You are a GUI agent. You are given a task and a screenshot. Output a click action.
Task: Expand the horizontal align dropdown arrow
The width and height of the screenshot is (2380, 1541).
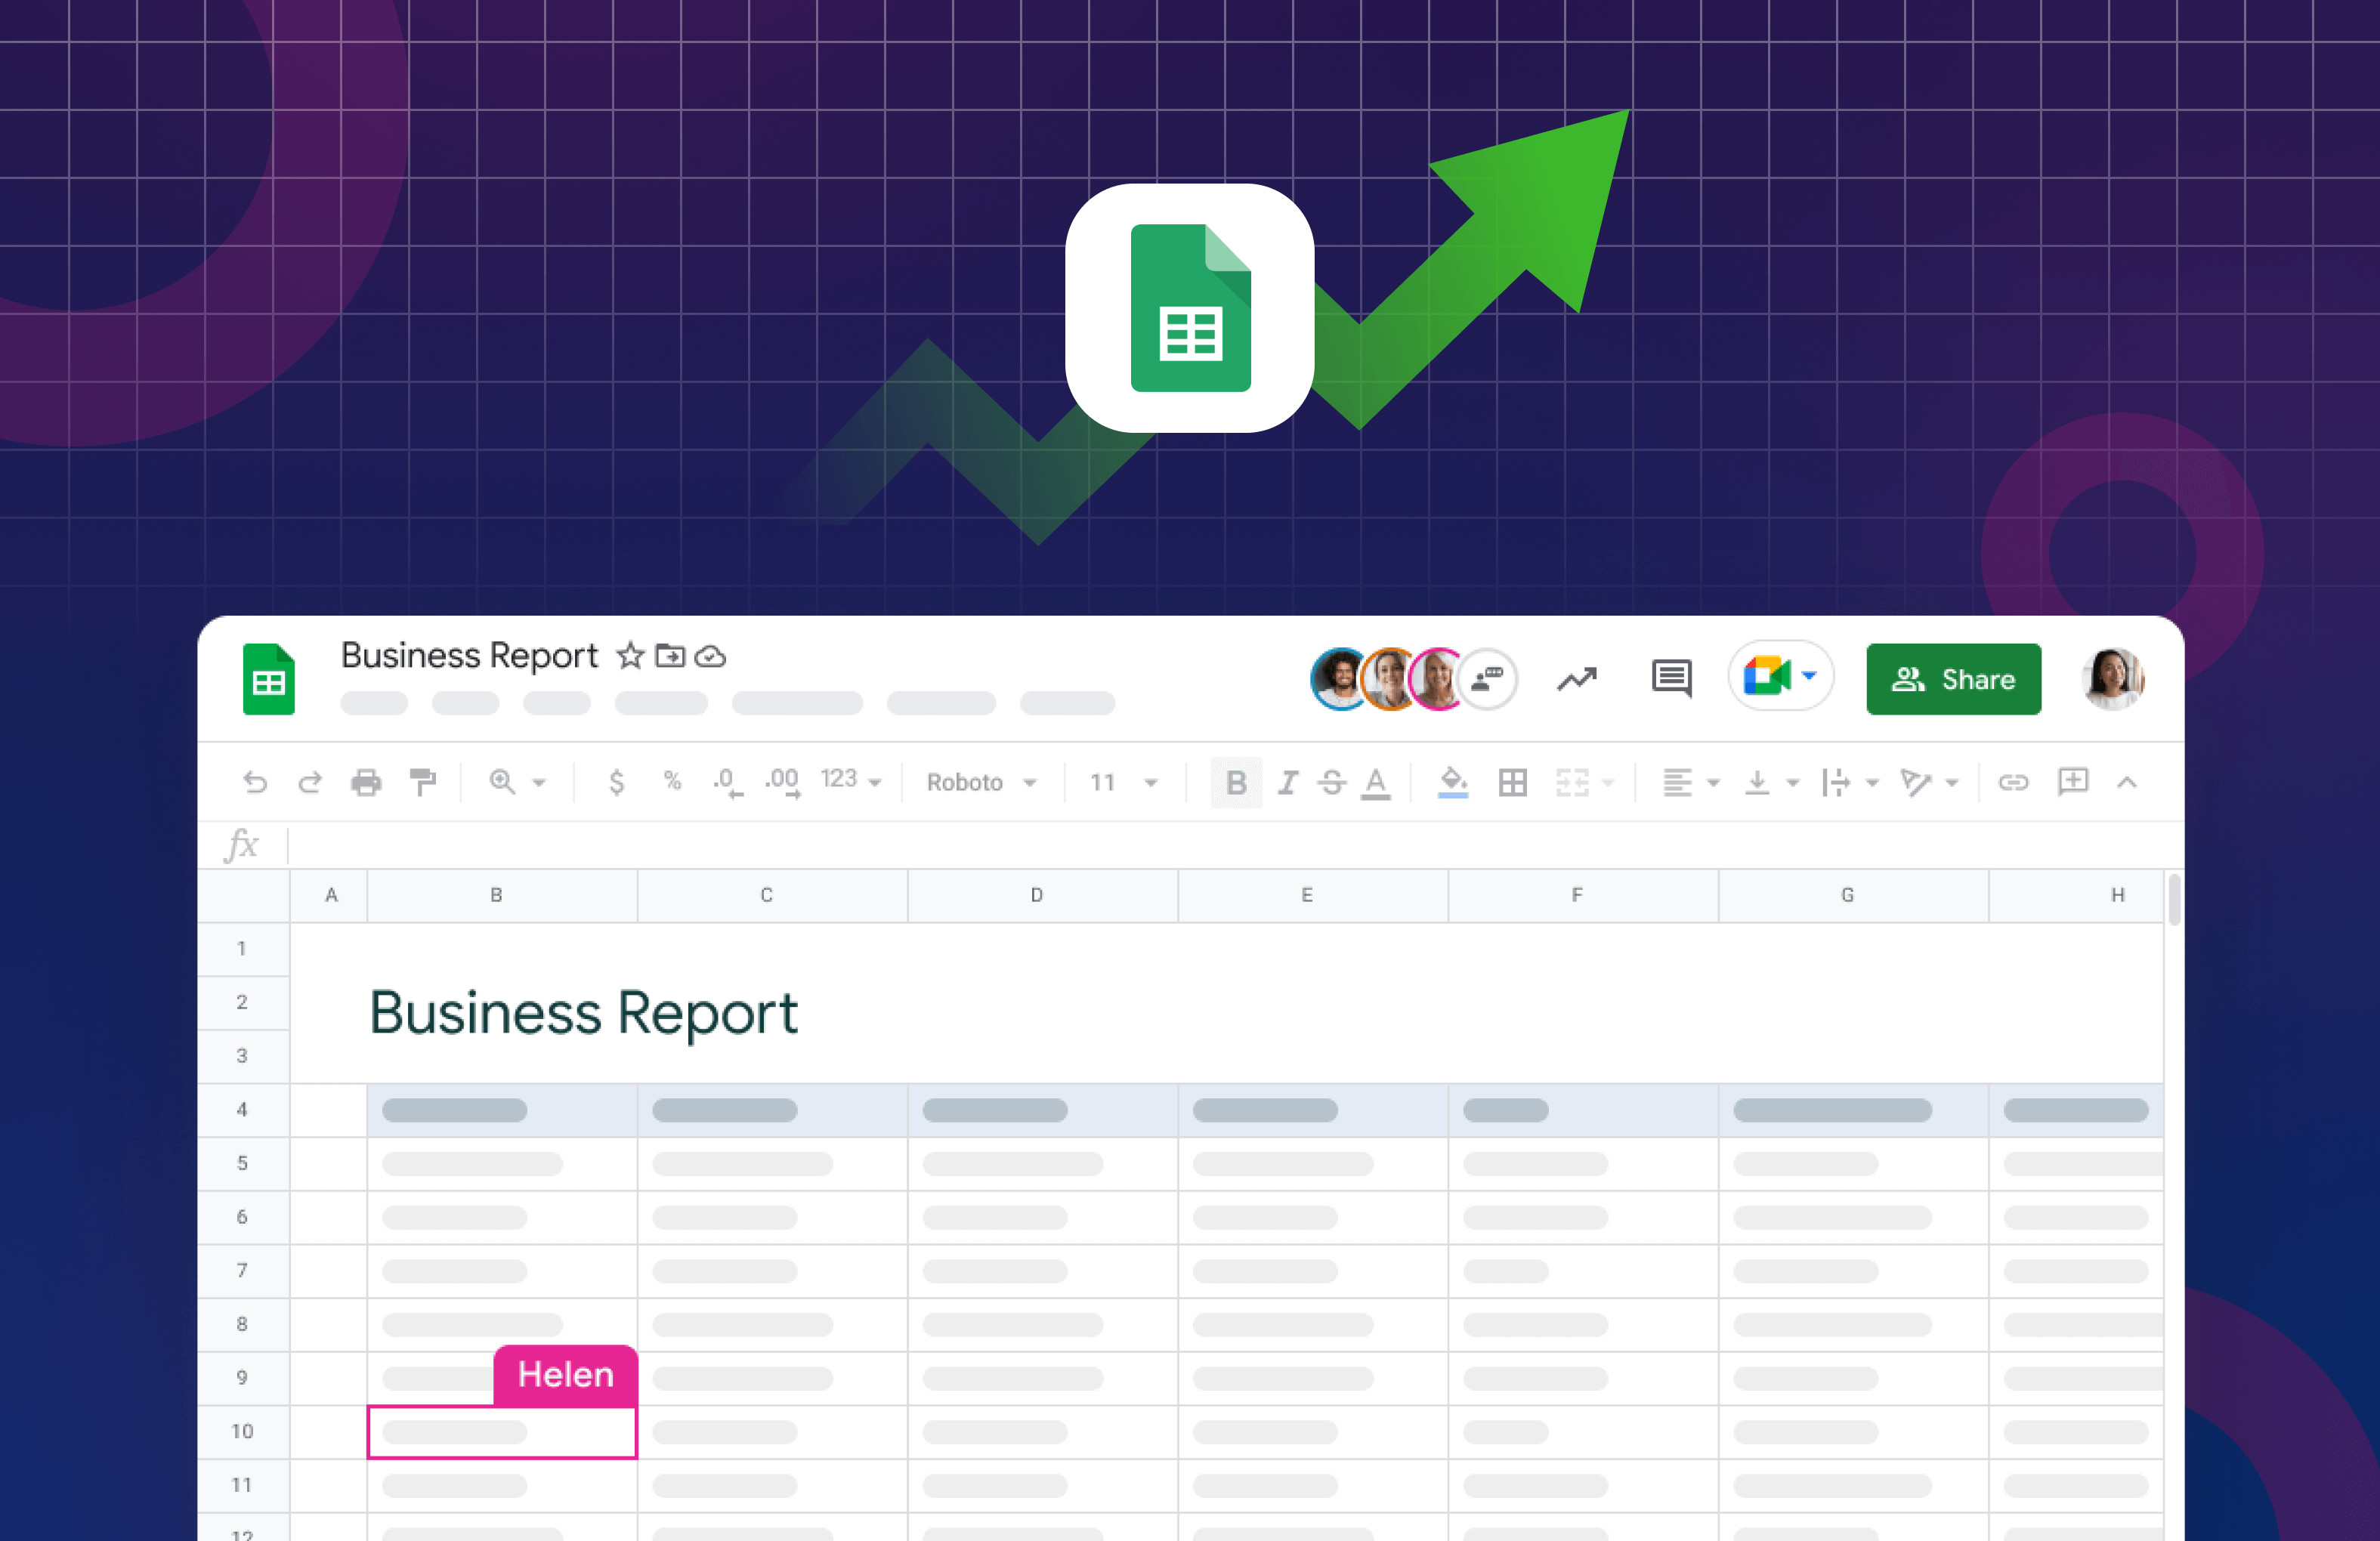coord(1713,783)
